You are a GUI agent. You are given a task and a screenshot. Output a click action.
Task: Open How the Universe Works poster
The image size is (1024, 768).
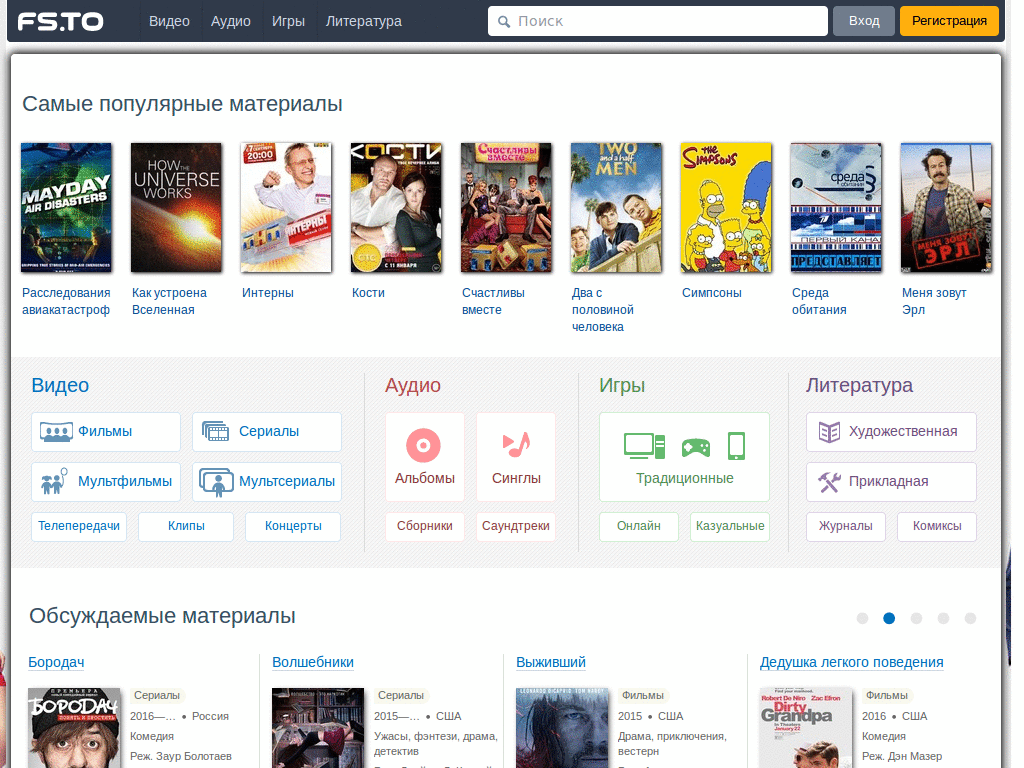(176, 208)
